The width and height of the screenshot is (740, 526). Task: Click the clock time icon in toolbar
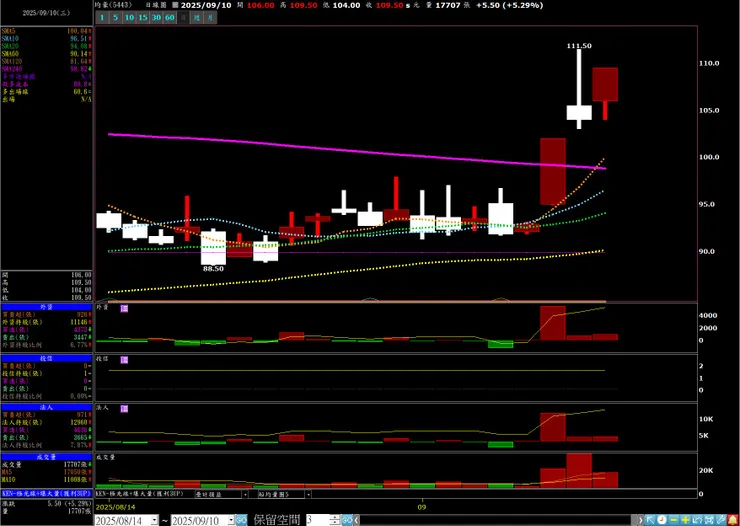point(662,520)
